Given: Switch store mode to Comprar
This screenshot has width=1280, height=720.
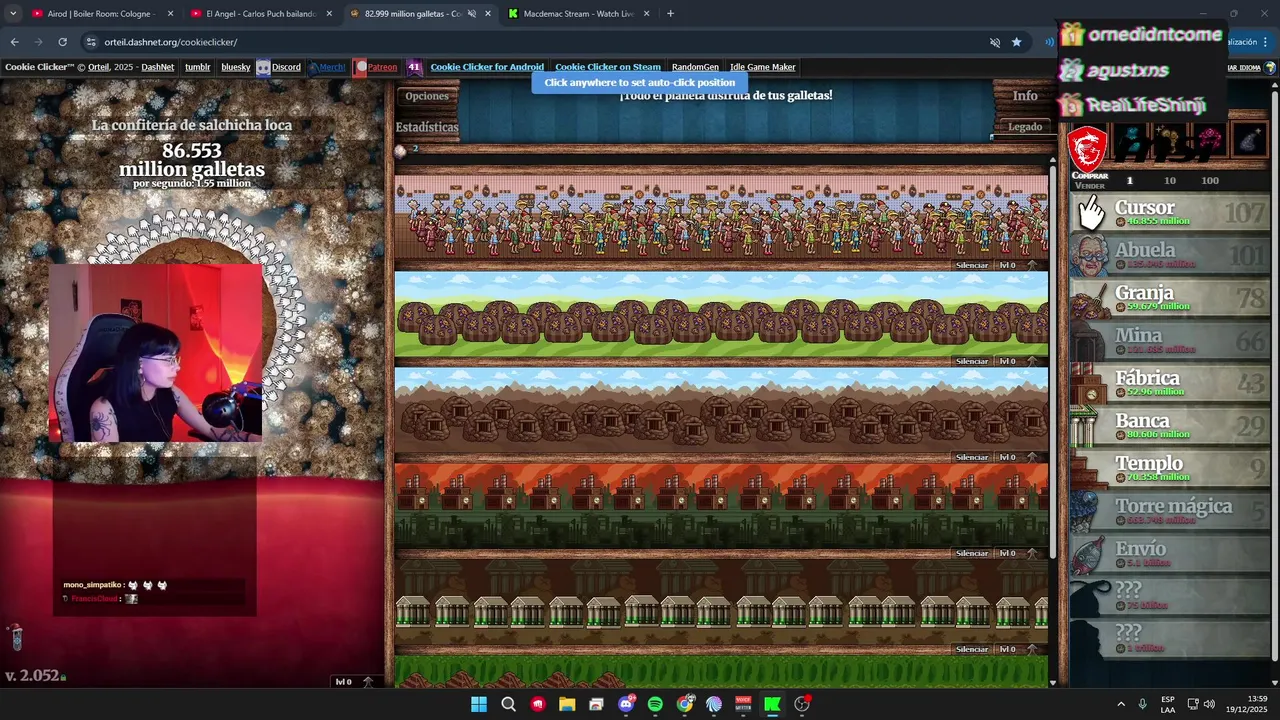Looking at the screenshot, I should (1090, 176).
